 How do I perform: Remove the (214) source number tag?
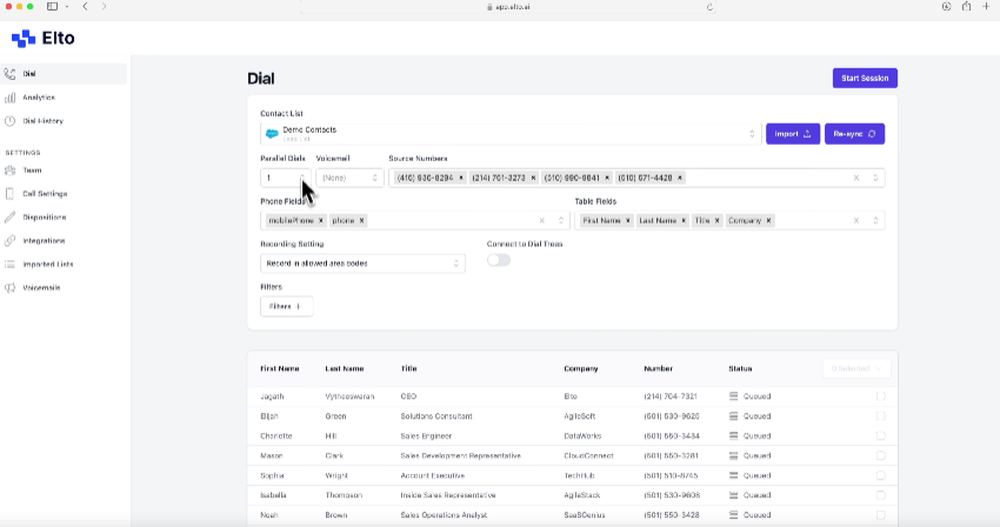pyautogui.click(x=533, y=178)
